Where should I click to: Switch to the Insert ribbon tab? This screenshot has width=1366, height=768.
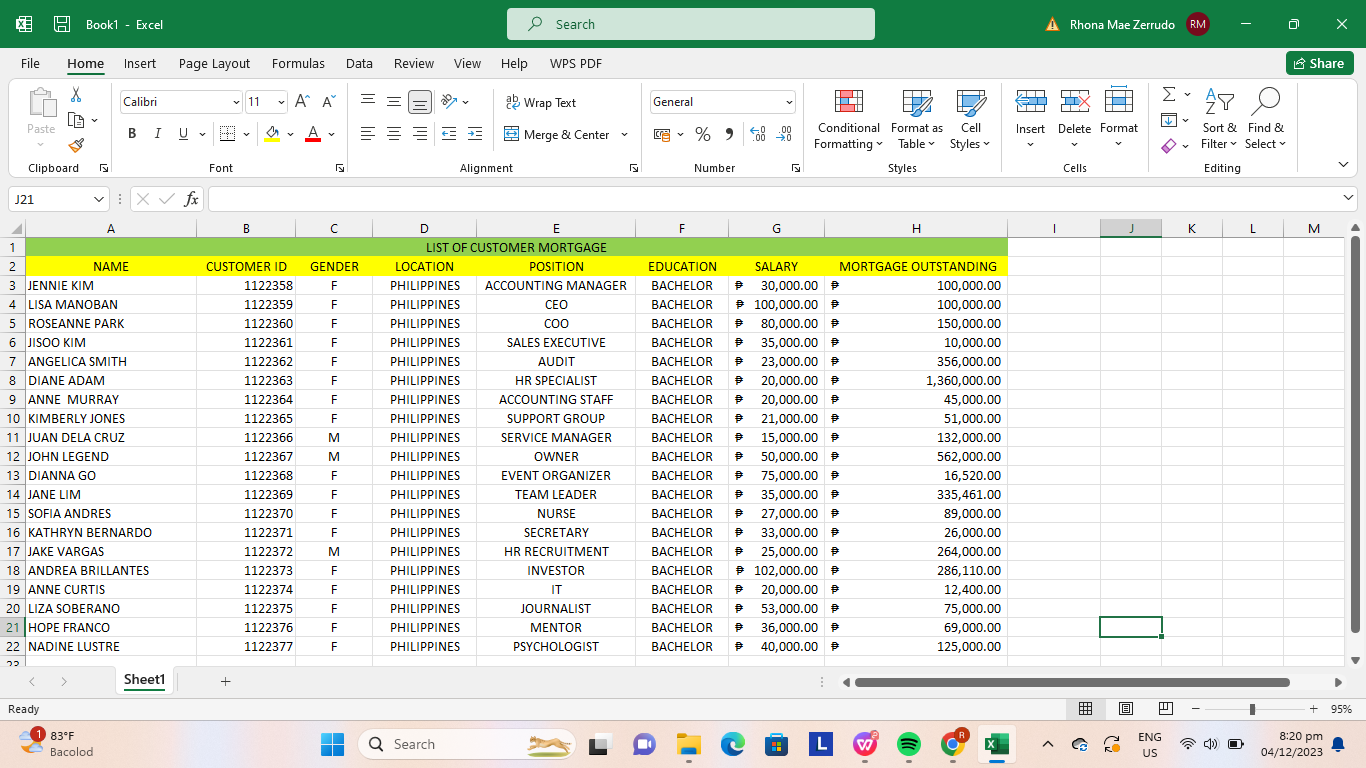140,63
